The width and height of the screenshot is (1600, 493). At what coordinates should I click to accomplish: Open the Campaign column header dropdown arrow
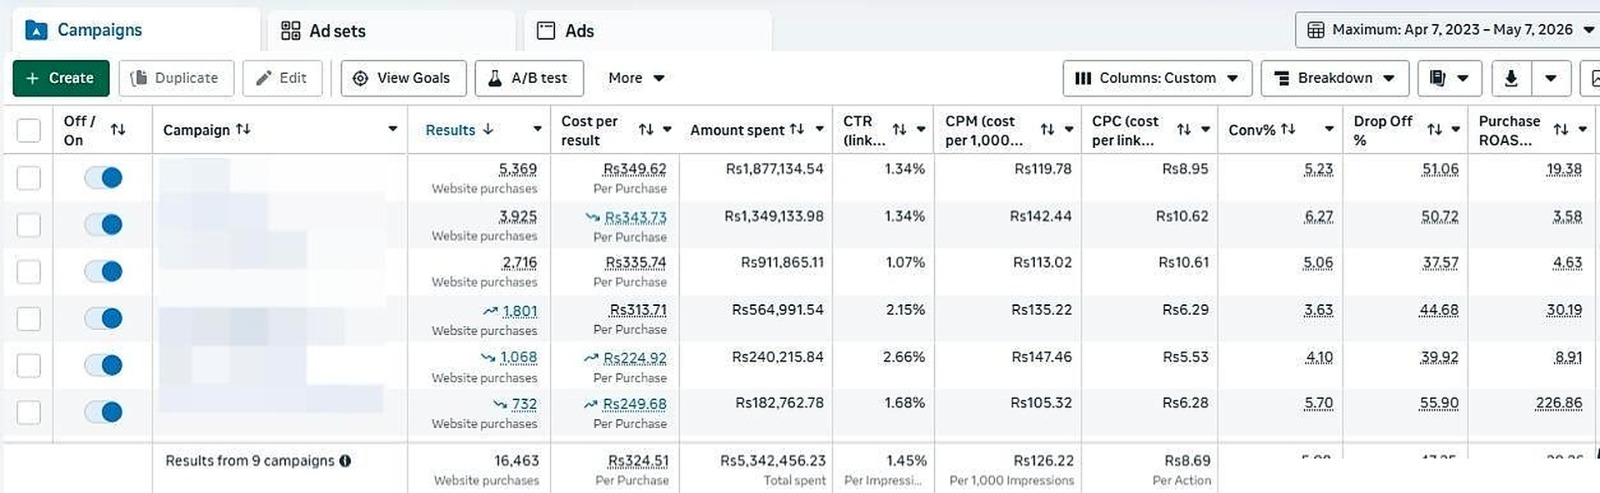tap(393, 130)
